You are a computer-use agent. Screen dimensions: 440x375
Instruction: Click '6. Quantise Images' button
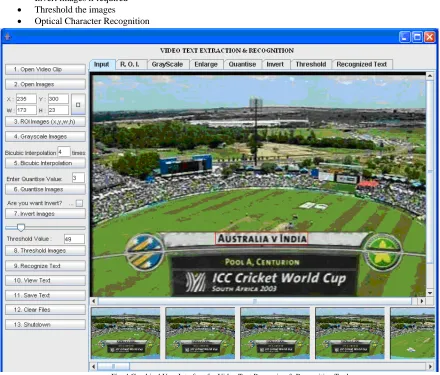point(45,189)
